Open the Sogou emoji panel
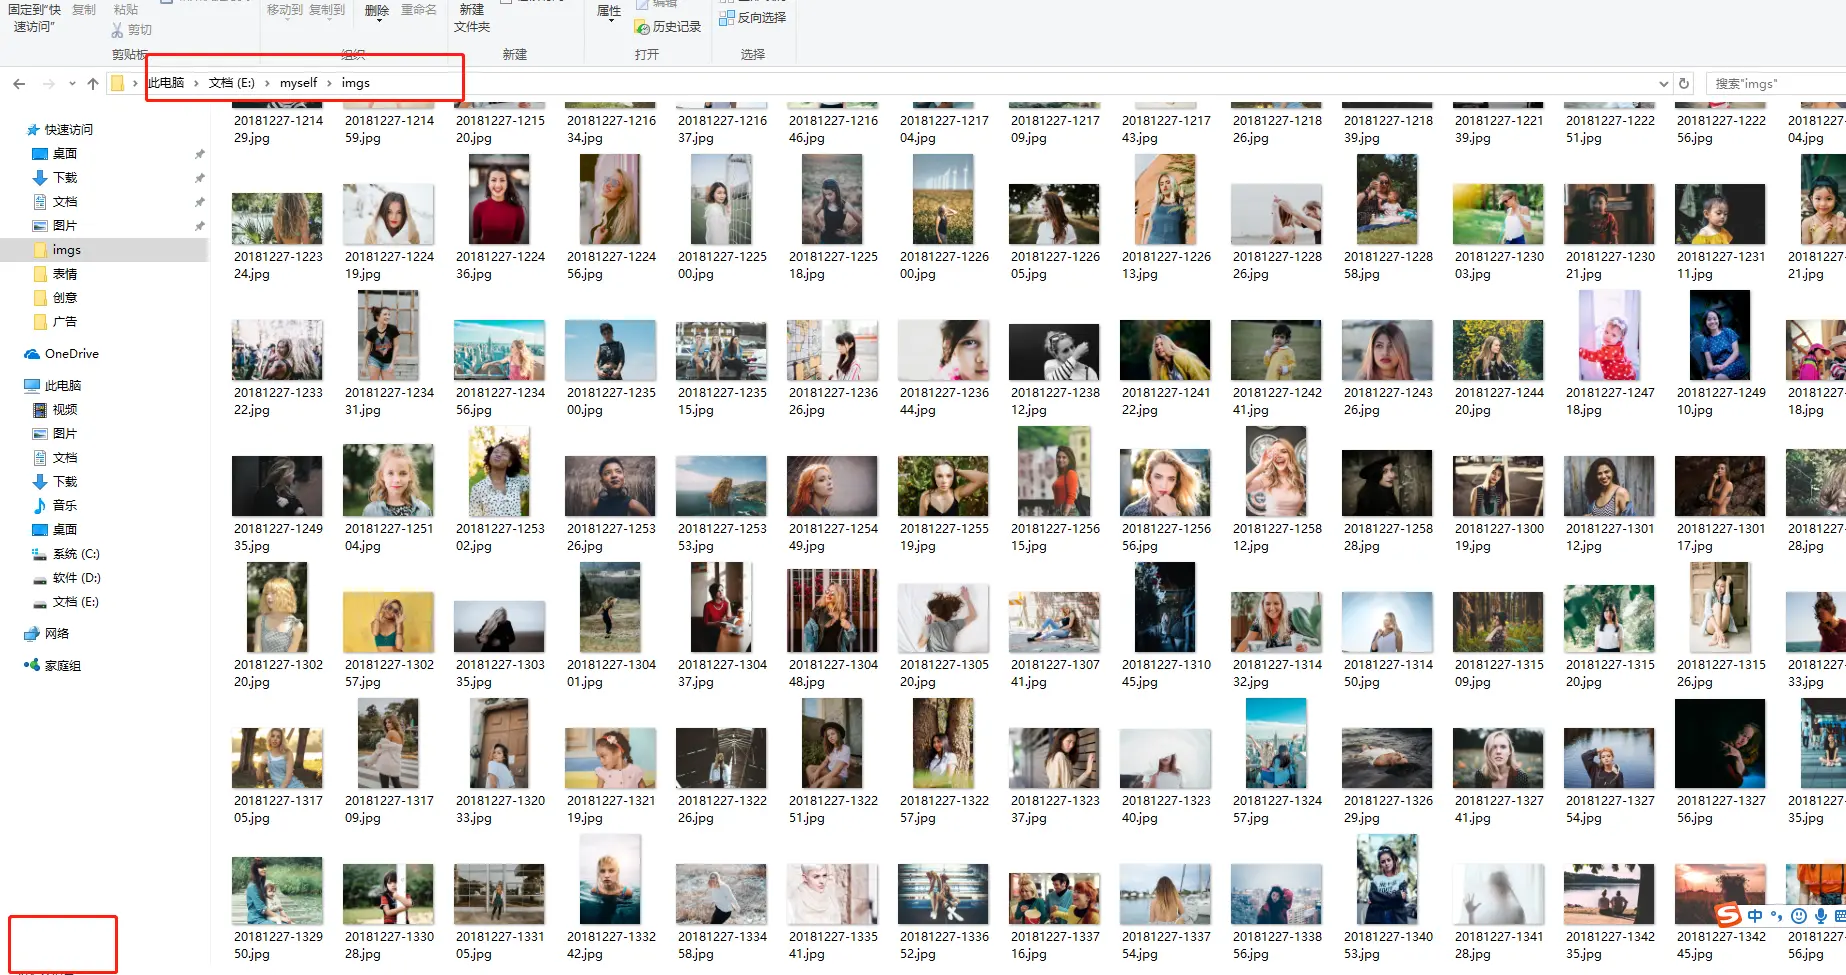Image resolution: width=1846 pixels, height=975 pixels. click(x=1798, y=916)
